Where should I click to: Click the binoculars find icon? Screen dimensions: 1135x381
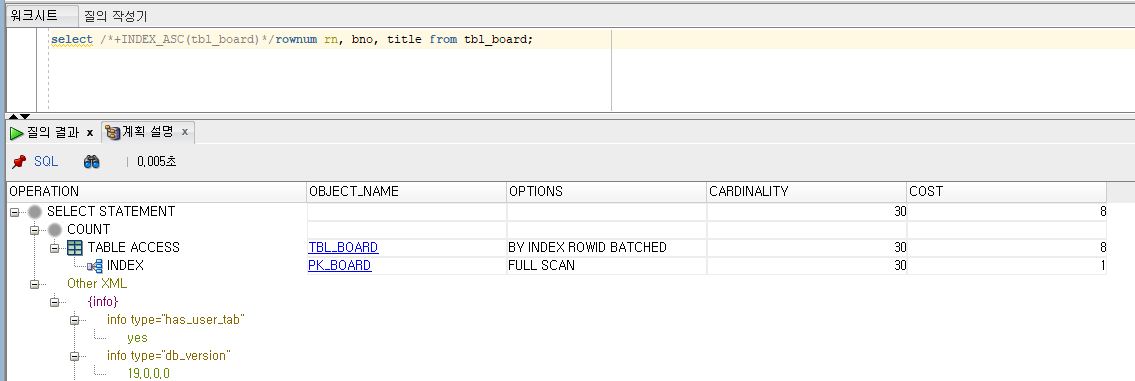[x=91, y=162]
